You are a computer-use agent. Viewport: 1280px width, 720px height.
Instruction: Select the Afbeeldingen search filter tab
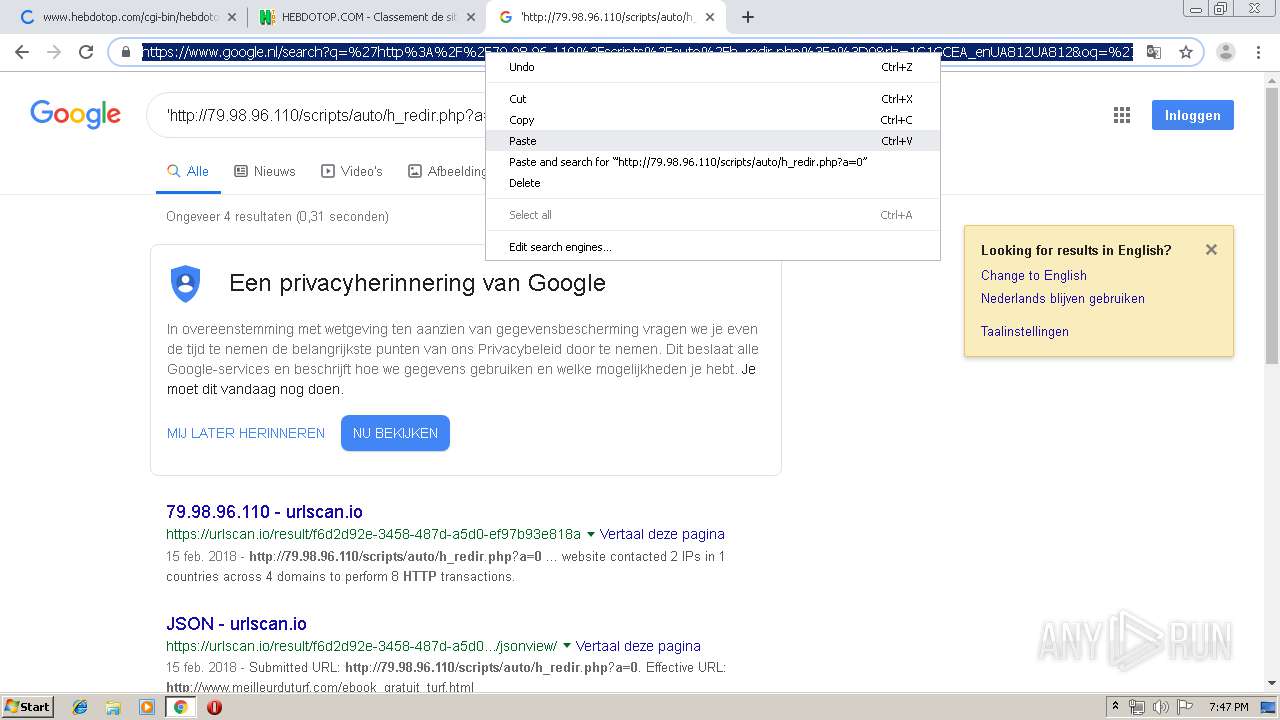(x=447, y=172)
